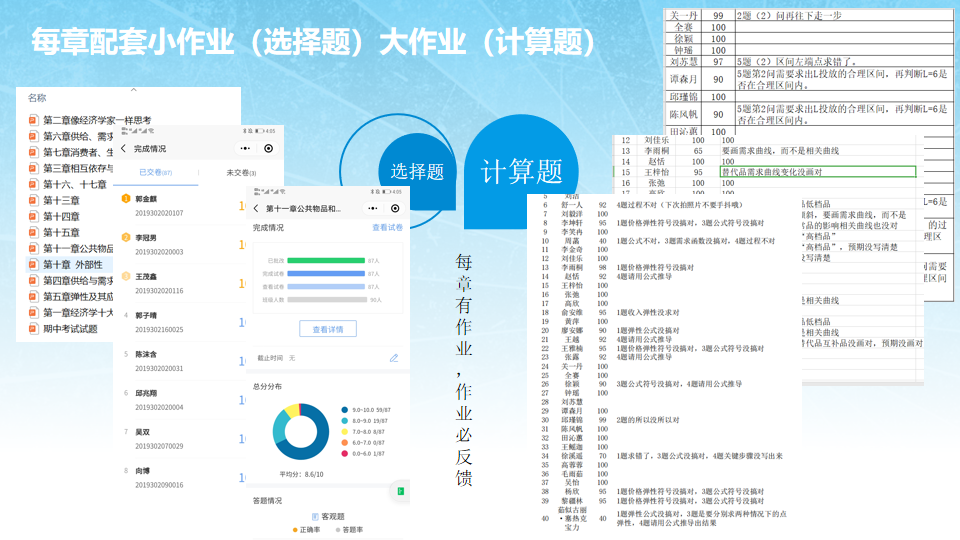
Task: Click the file icon of 第十三章
Action: 33,201
